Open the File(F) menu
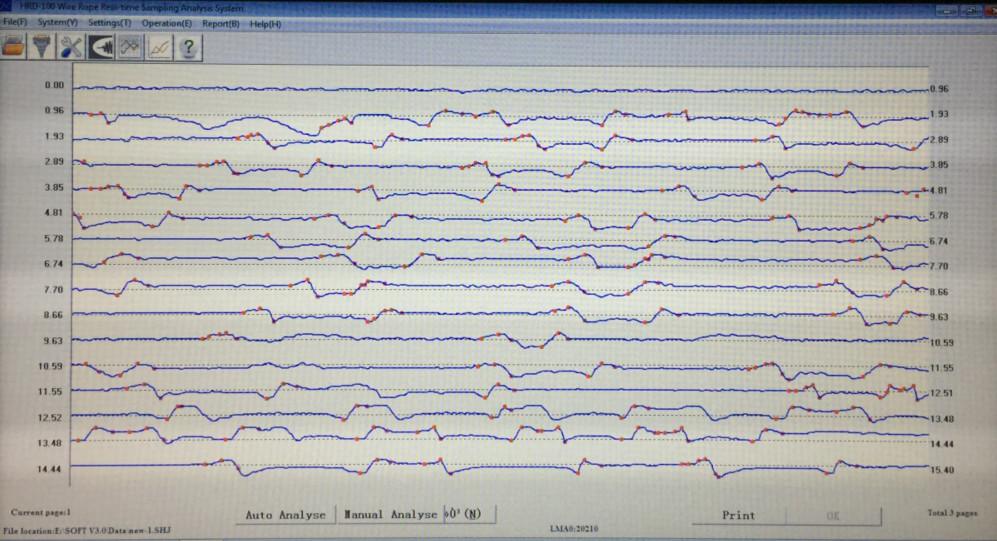The image size is (997, 541). (x=15, y=22)
